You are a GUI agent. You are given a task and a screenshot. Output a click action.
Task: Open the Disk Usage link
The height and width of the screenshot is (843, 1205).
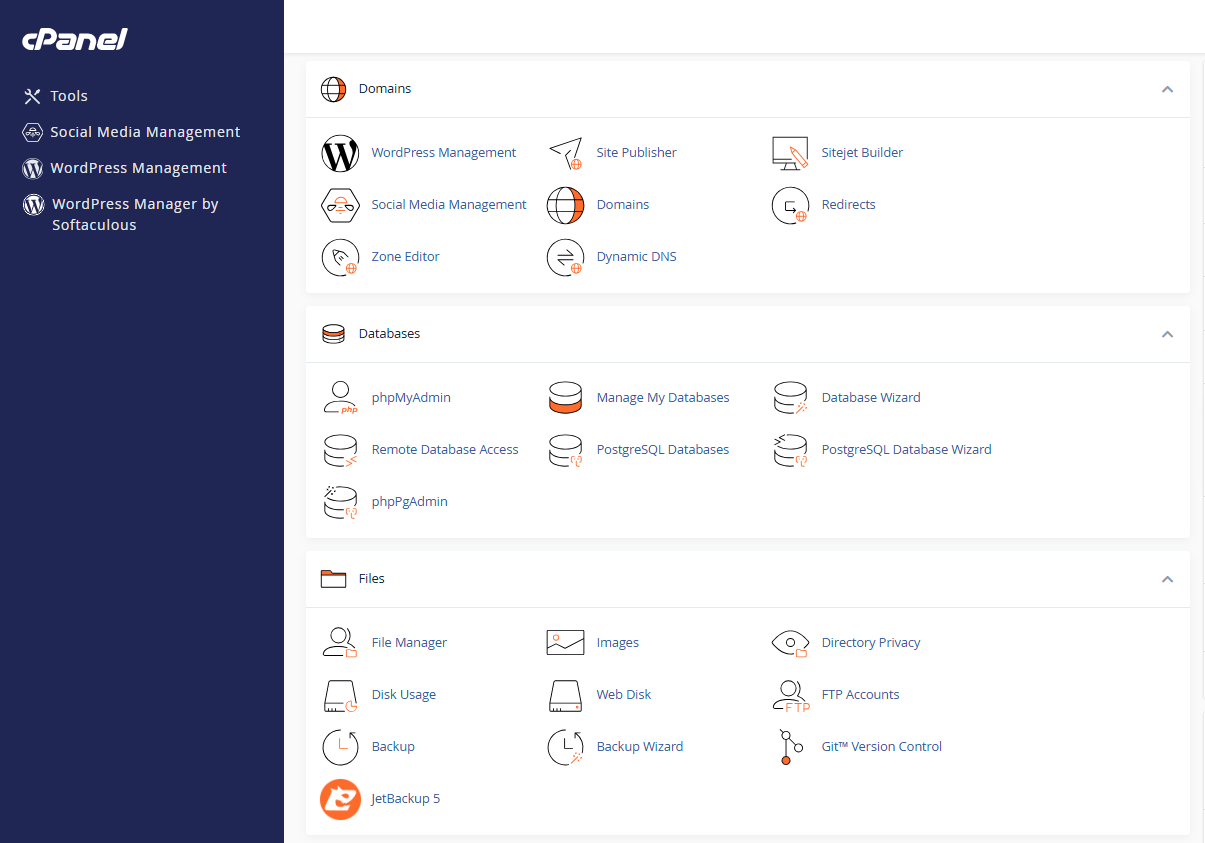pyautogui.click(x=403, y=695)
